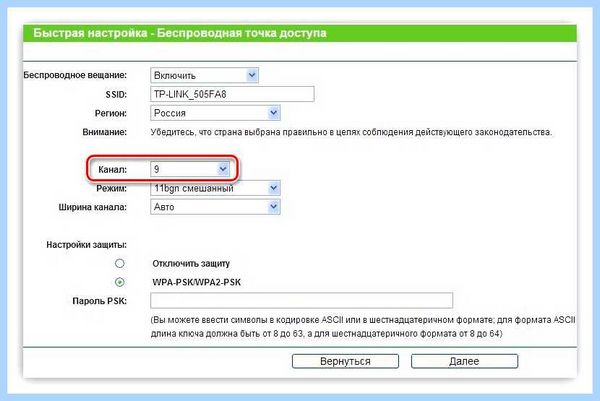Screen dimensions: 600x401
Task: Click the Режим: label
Action: pyautogui.click(x=111, y=188)
